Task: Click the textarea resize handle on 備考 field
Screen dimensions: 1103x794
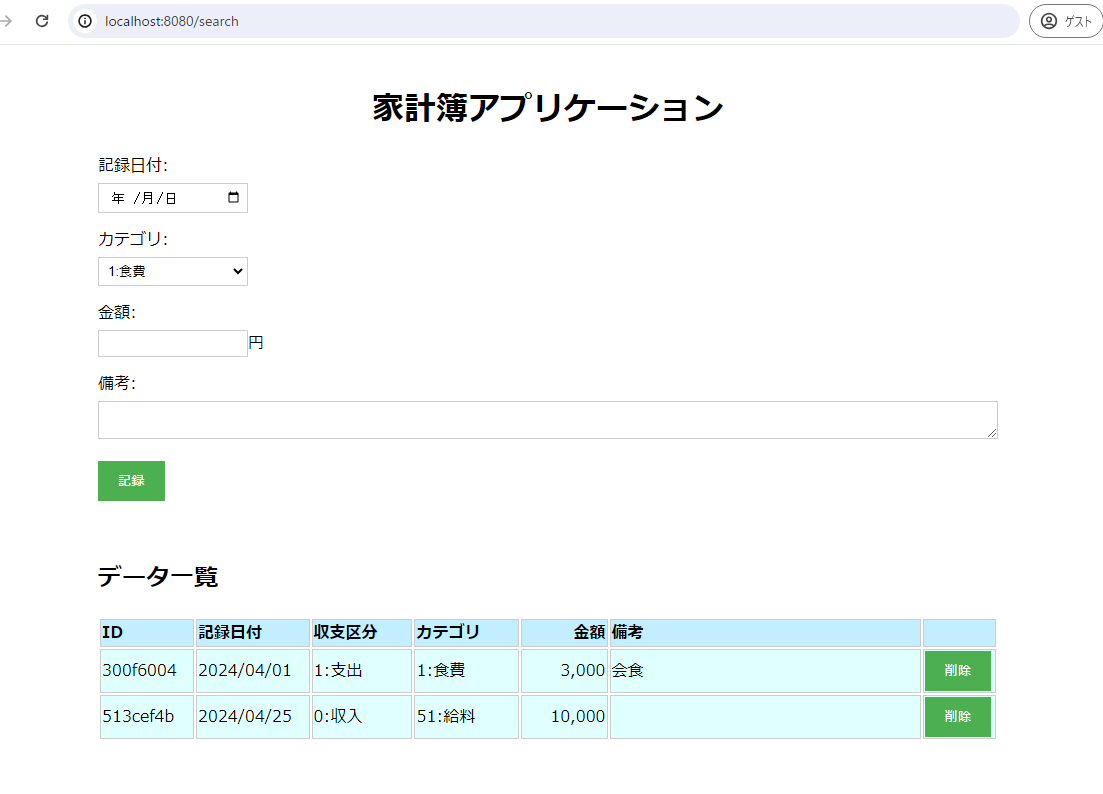Action: [992, 434]
